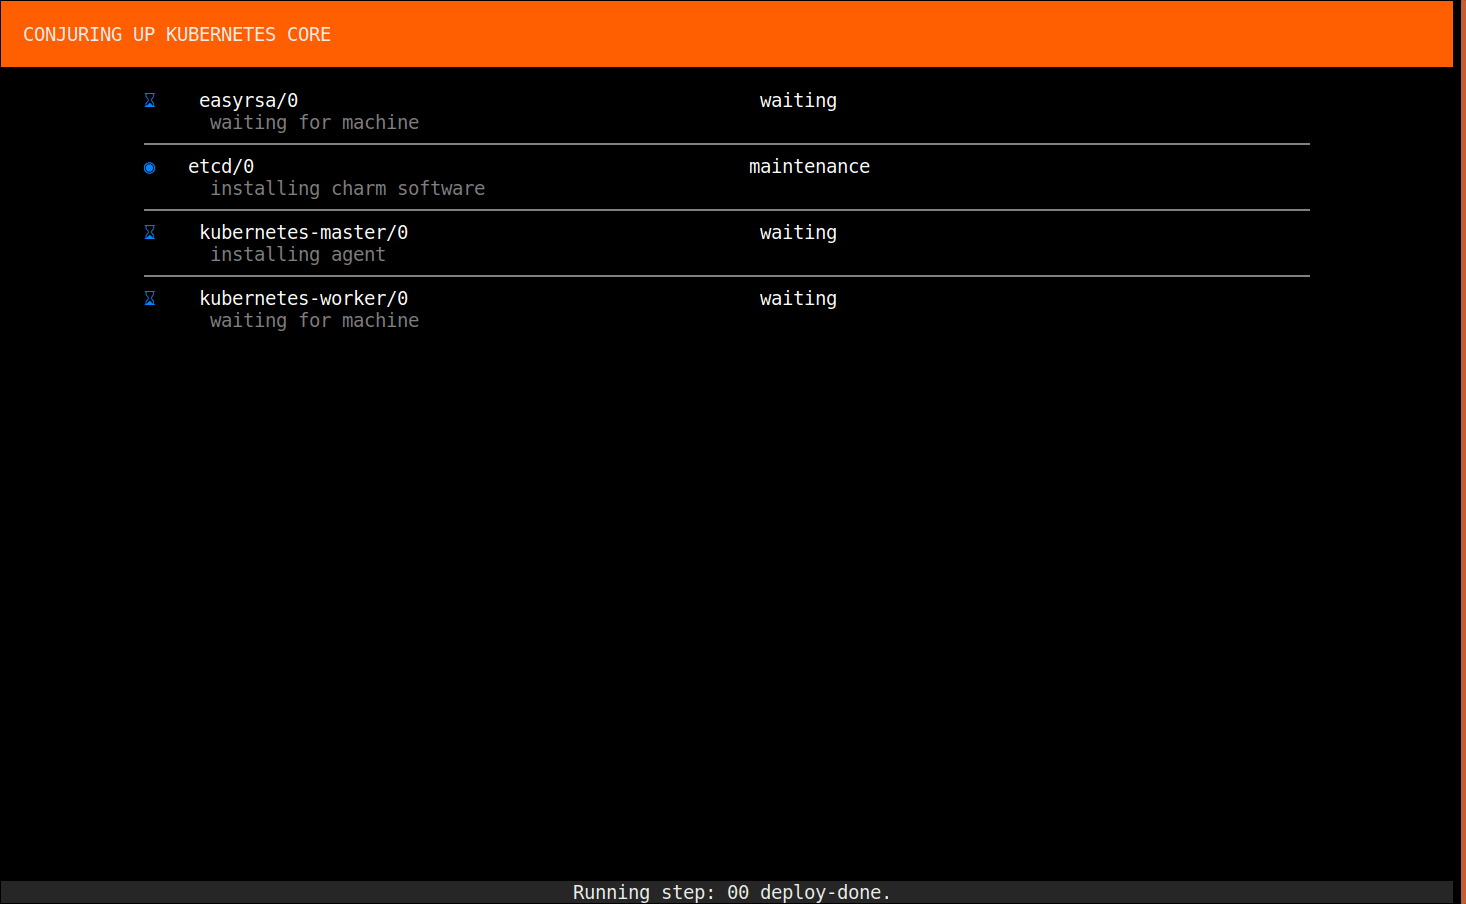The image size is (1466, 904).
Task: Select the etcd/0 unit name
Action: coord(221,166)
